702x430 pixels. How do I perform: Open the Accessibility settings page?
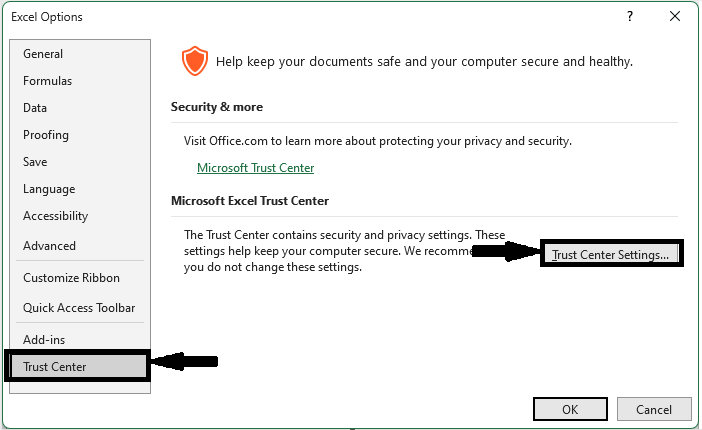pos(56,216)
